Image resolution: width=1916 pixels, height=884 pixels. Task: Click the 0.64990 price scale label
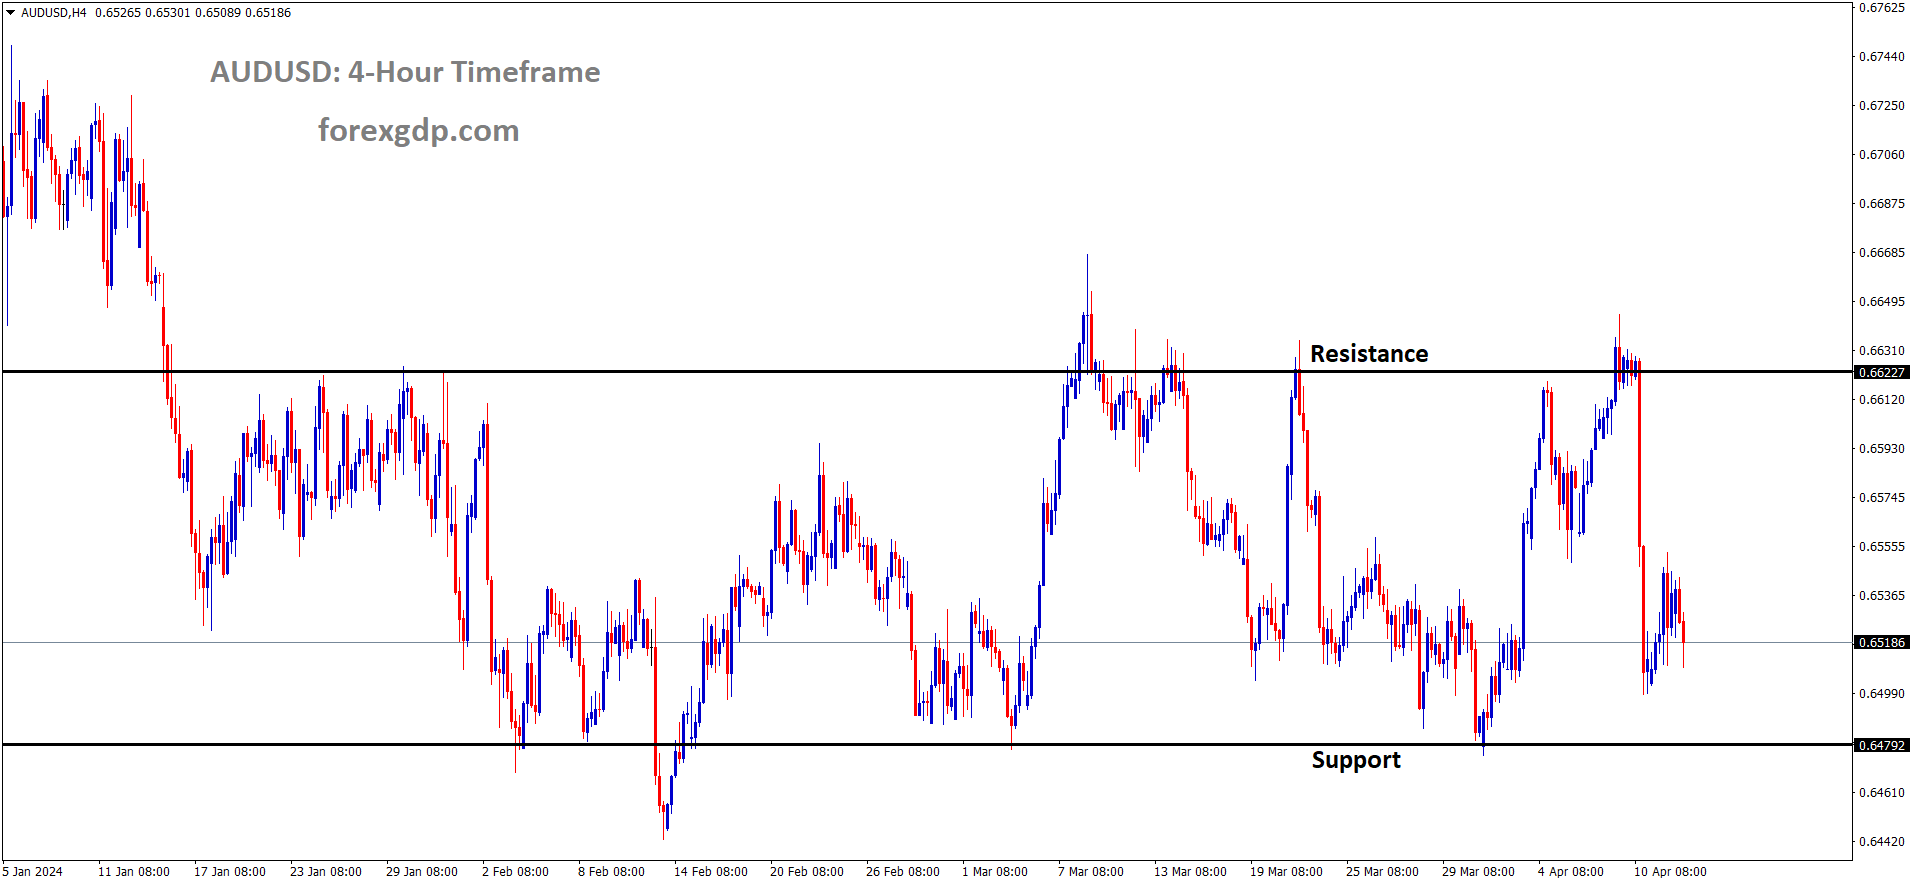point(1882,693)
